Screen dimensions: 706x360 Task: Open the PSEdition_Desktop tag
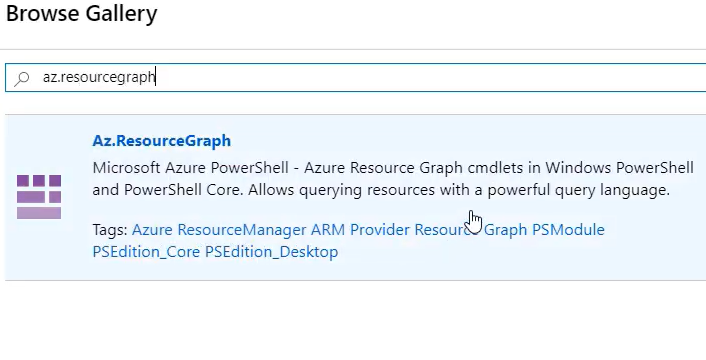[272, 252]
